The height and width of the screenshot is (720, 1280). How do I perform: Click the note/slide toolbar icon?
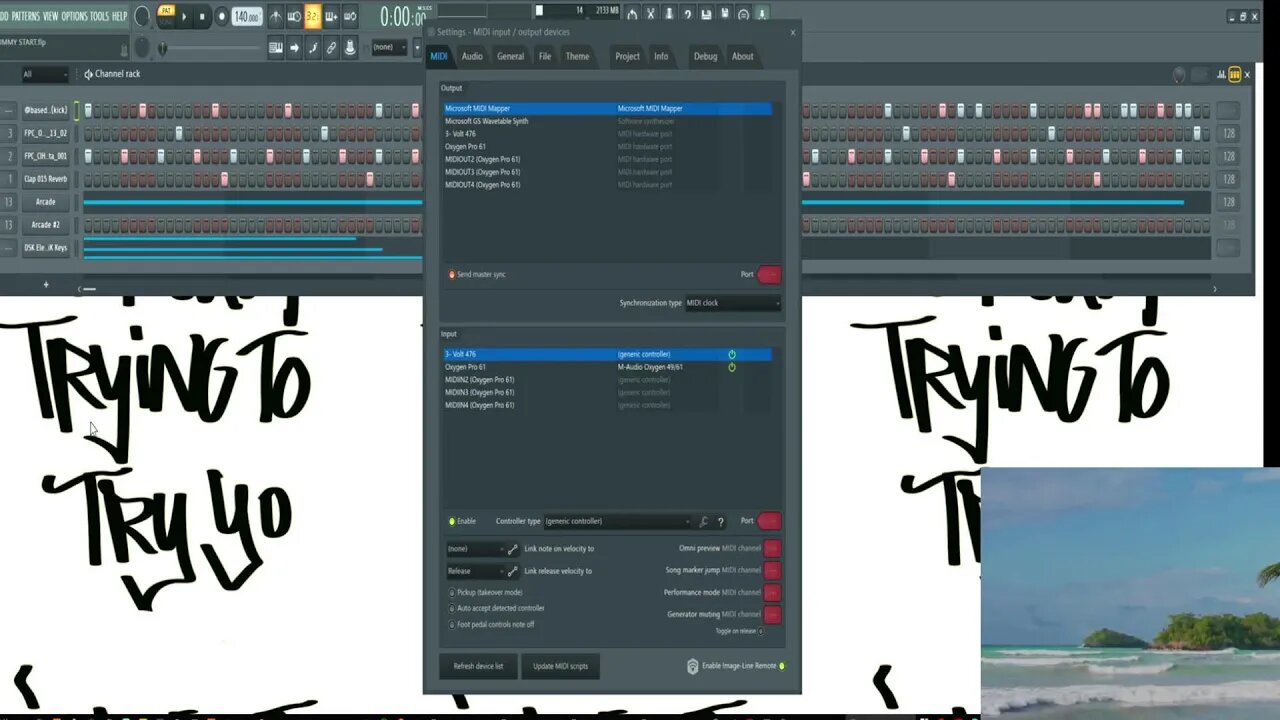pyautogui.click(x=312, y=47)
